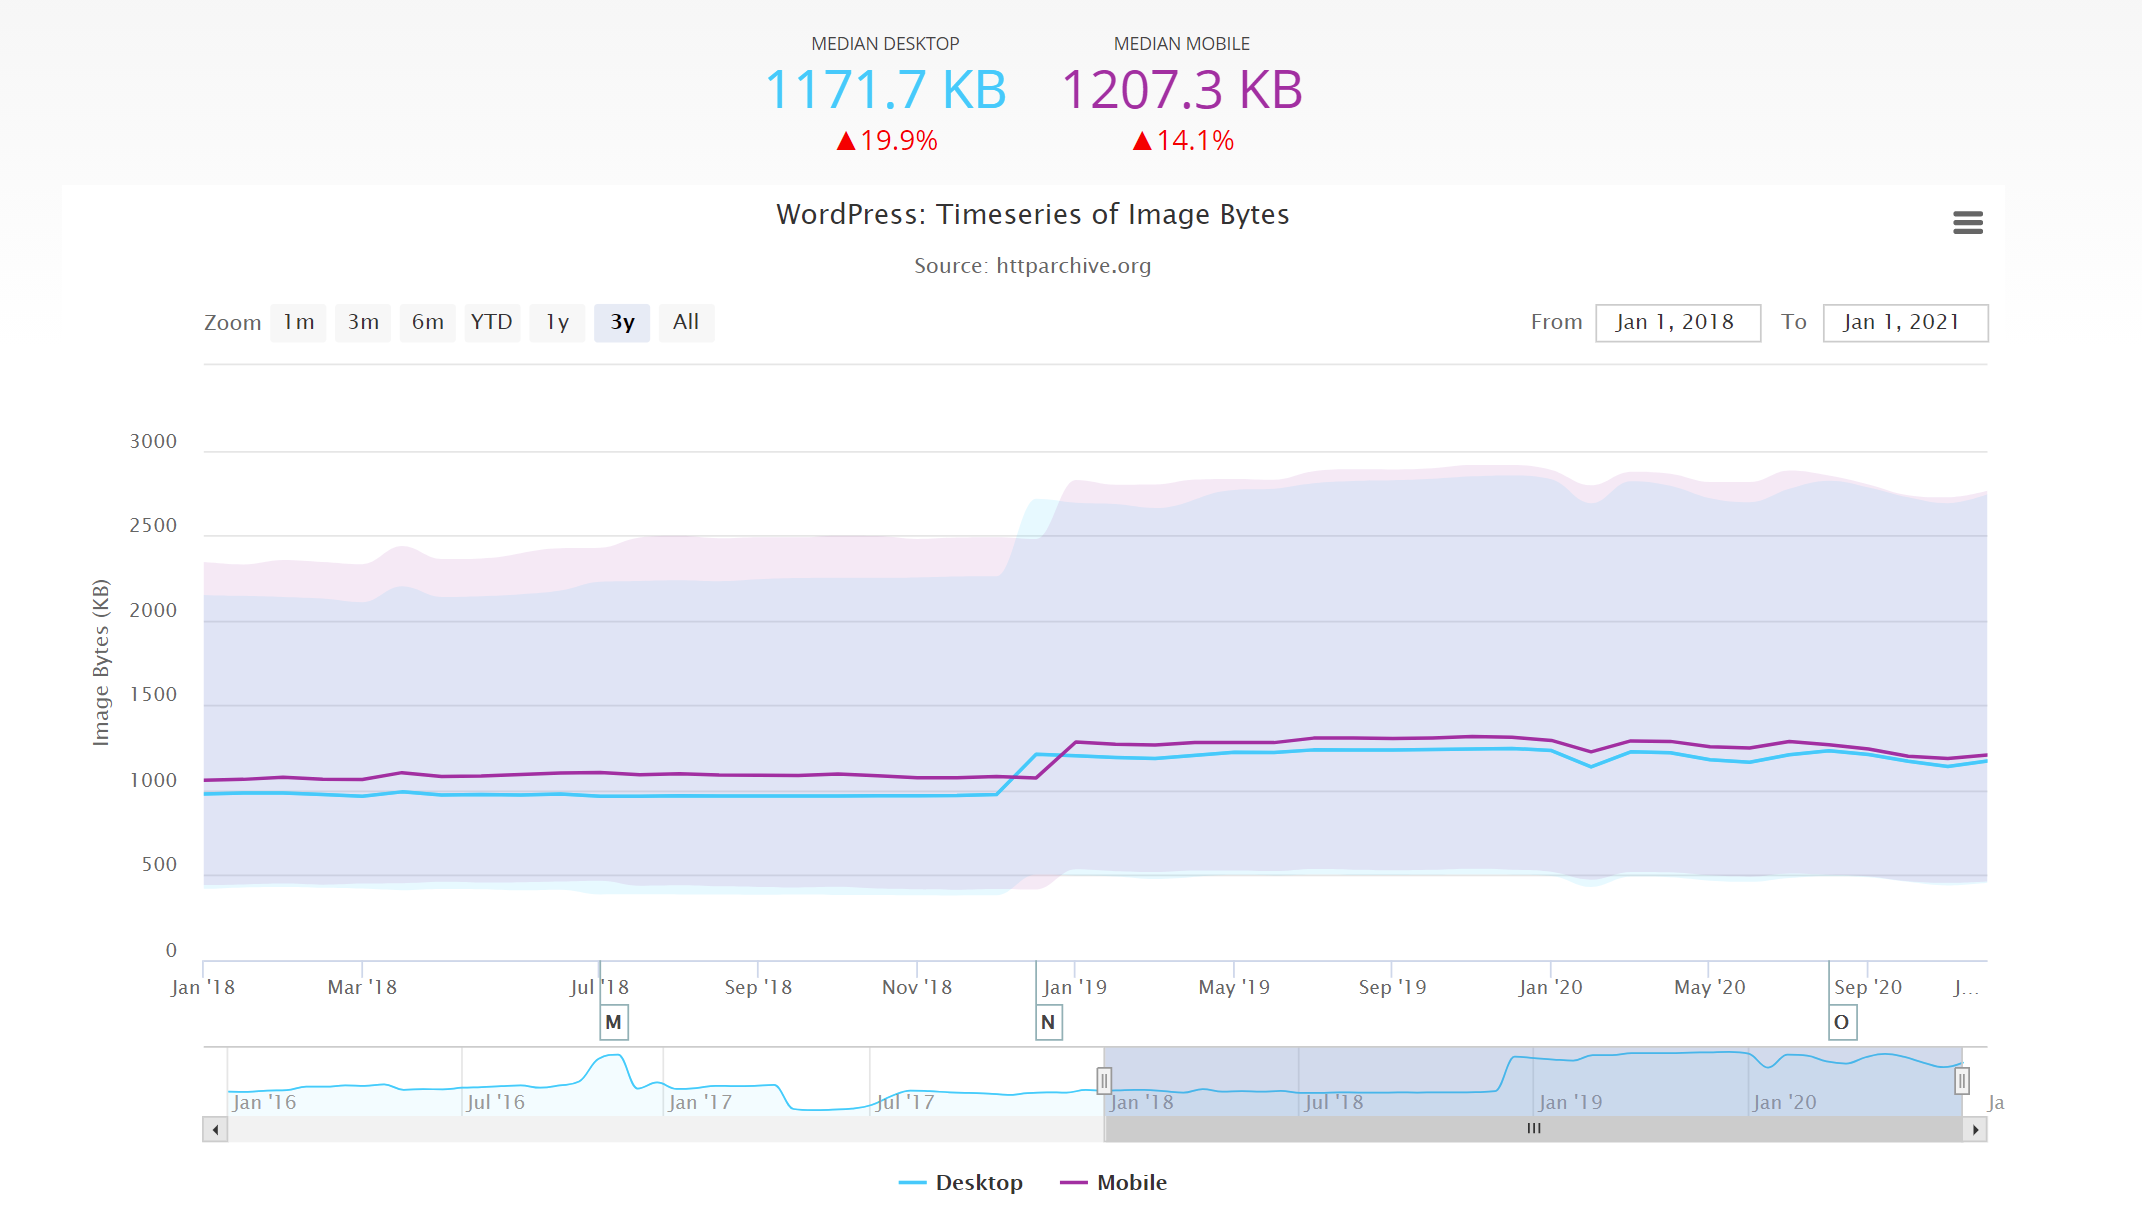Click the navigator scrollbar left arrow

215,1129
